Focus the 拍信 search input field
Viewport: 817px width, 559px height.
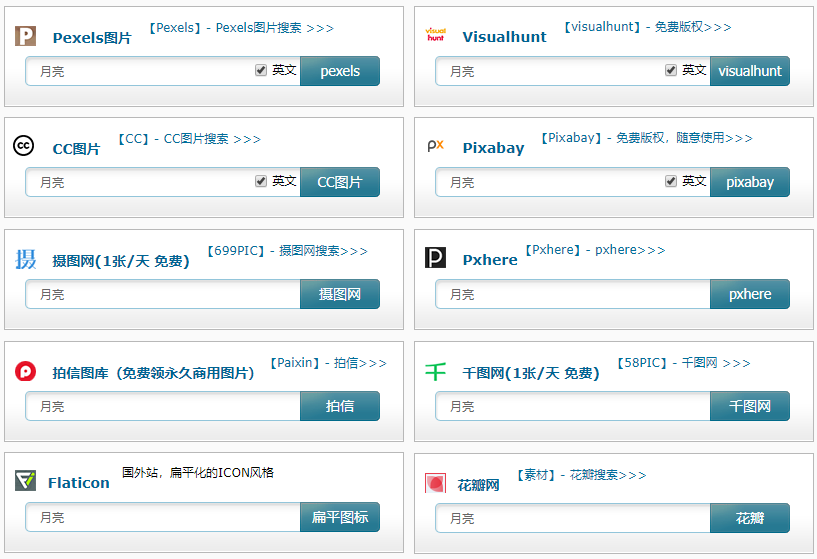tap(163, 406)
